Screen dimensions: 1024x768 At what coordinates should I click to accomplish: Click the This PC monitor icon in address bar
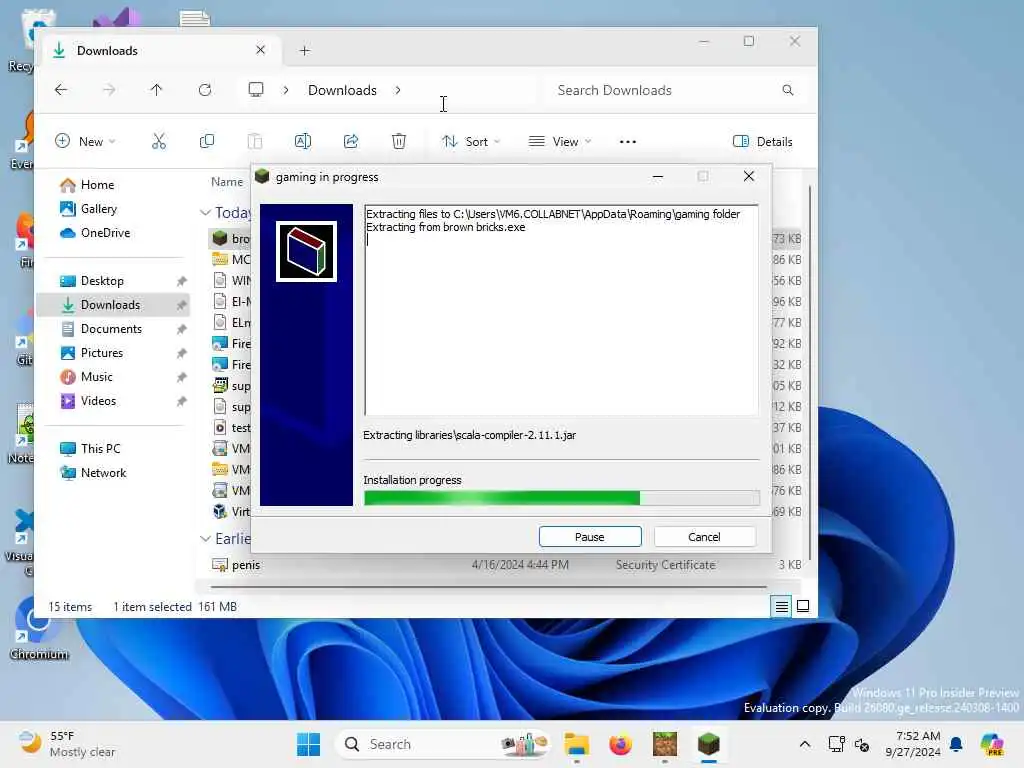(x=256, y=89)
